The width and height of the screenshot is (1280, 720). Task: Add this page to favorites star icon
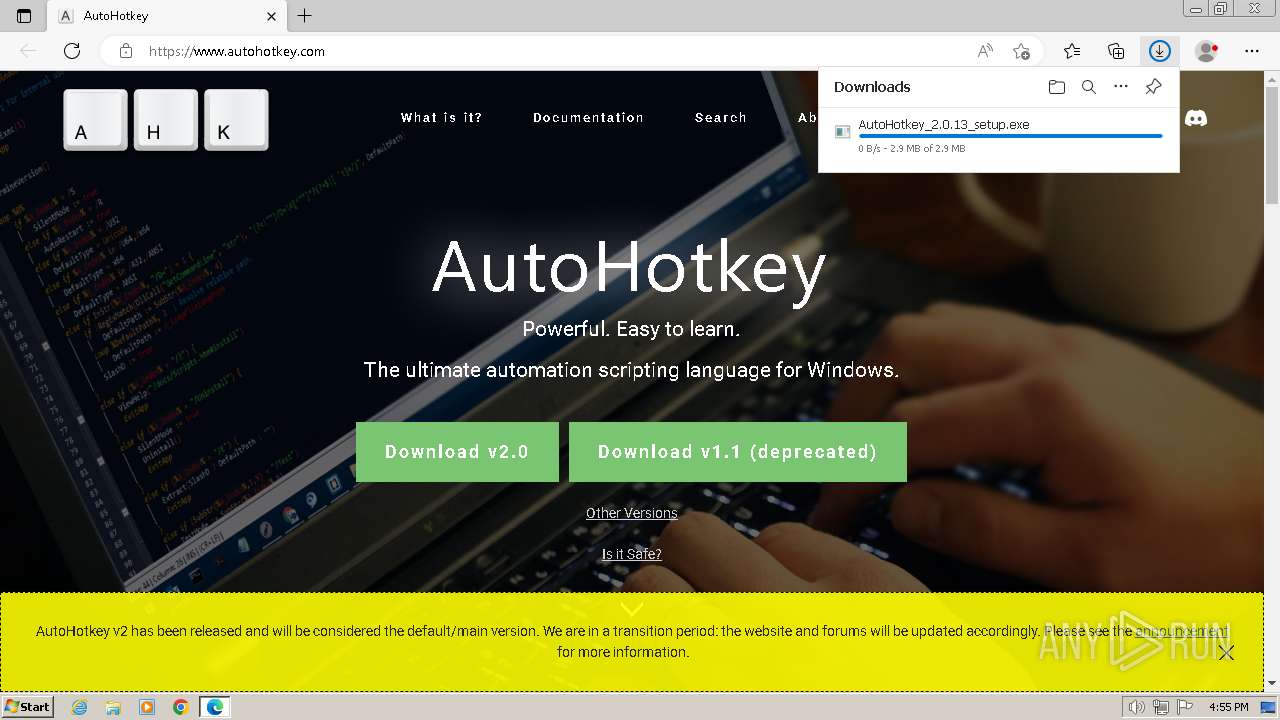pos(1021,51)
